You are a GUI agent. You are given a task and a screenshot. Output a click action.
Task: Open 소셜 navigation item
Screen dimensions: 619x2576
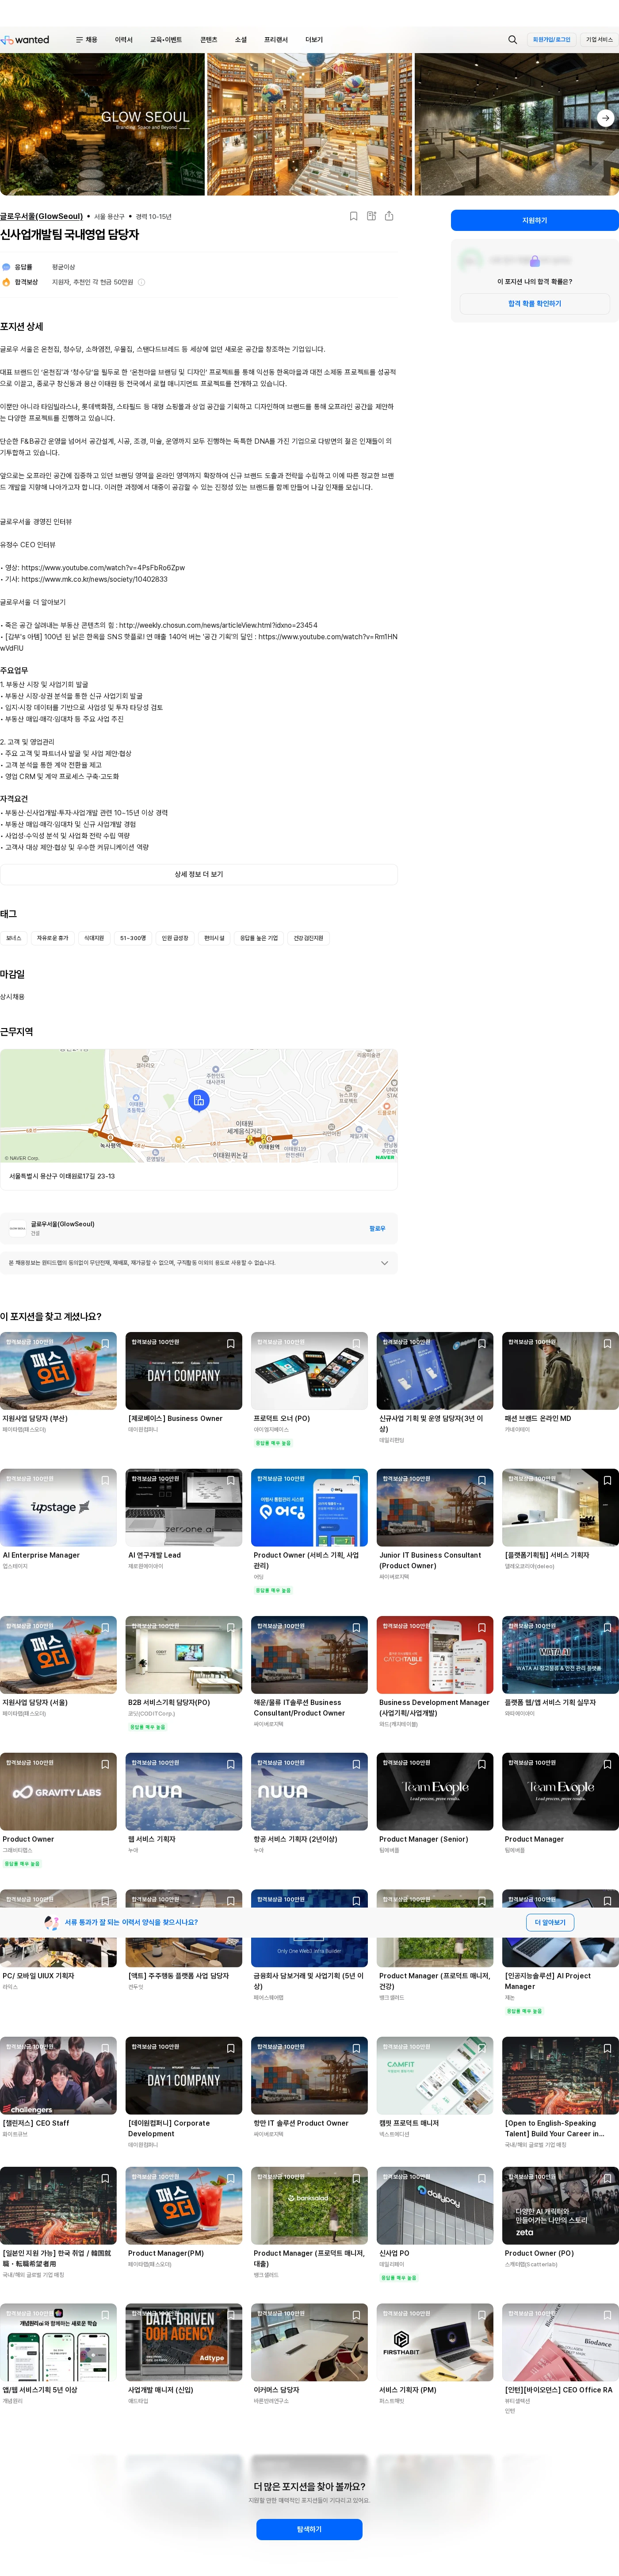pos(241,40)
